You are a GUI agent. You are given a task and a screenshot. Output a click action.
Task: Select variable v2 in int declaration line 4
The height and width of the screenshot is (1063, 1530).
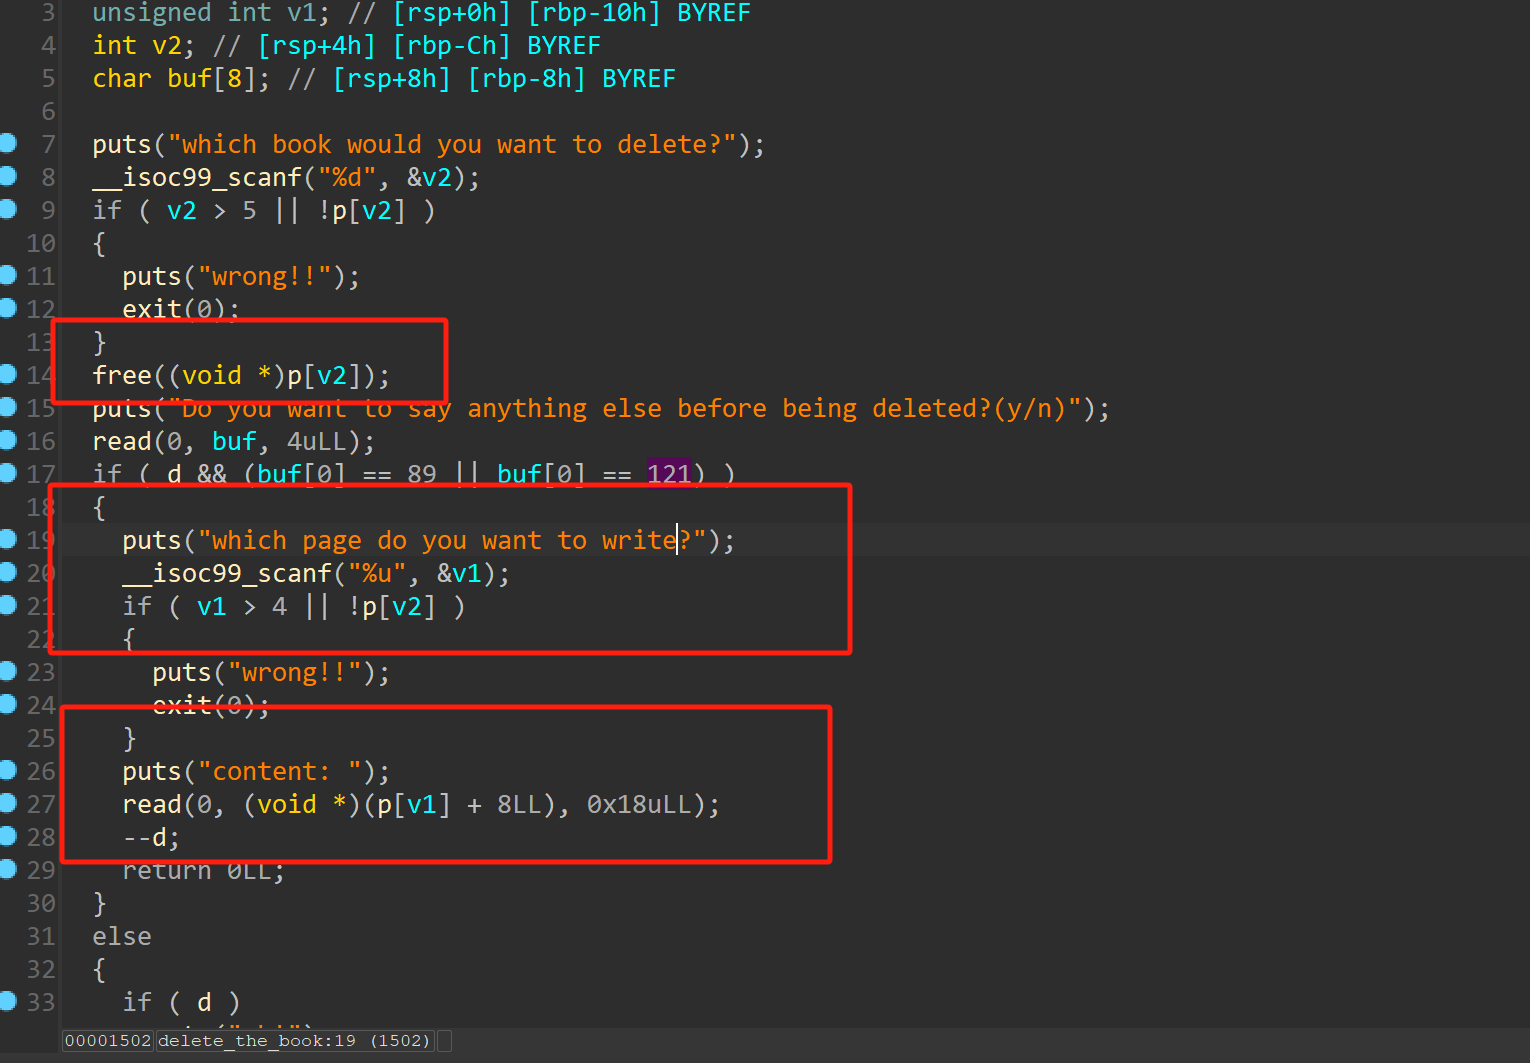pos(167,46)
